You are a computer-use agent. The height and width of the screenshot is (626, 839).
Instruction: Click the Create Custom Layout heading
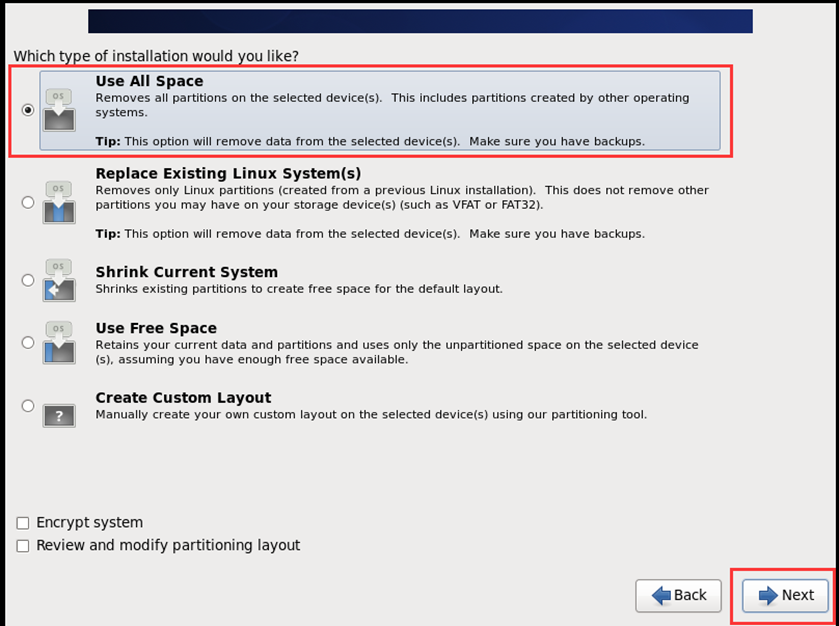(183, 398)
